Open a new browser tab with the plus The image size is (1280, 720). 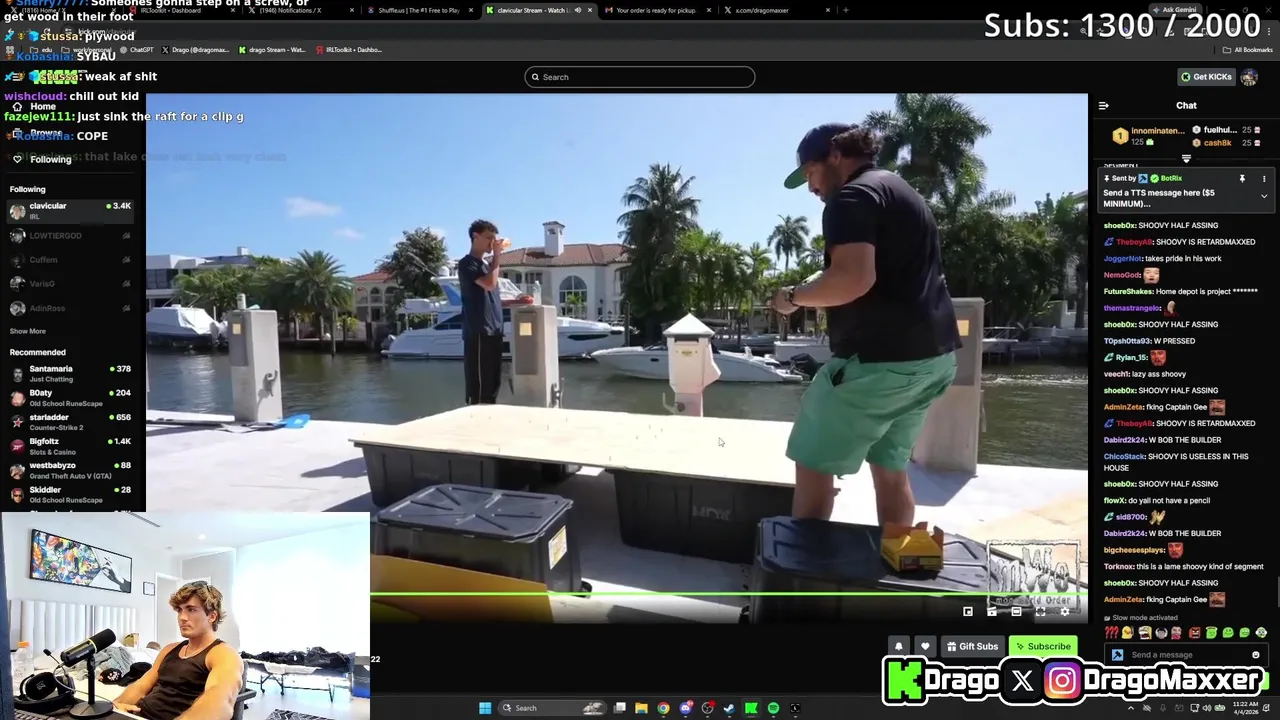click(x=846, y=10)
